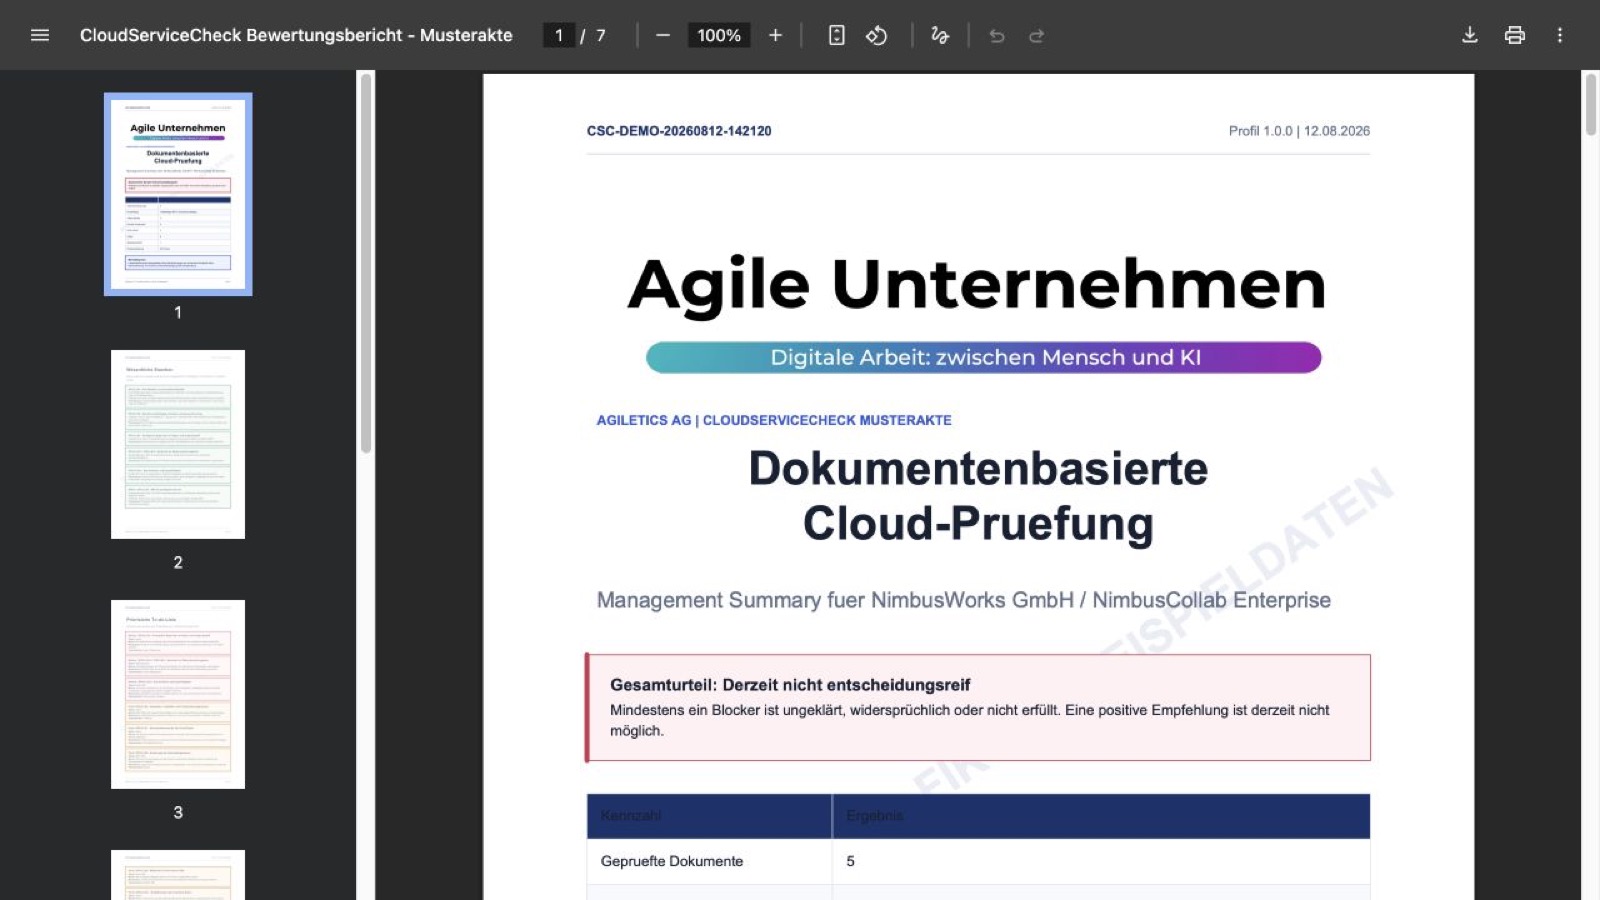
Task: Click the document title CloudServiceCheck Bewertungsbericht
Action: pyautogui.click(x=296, y=35)
